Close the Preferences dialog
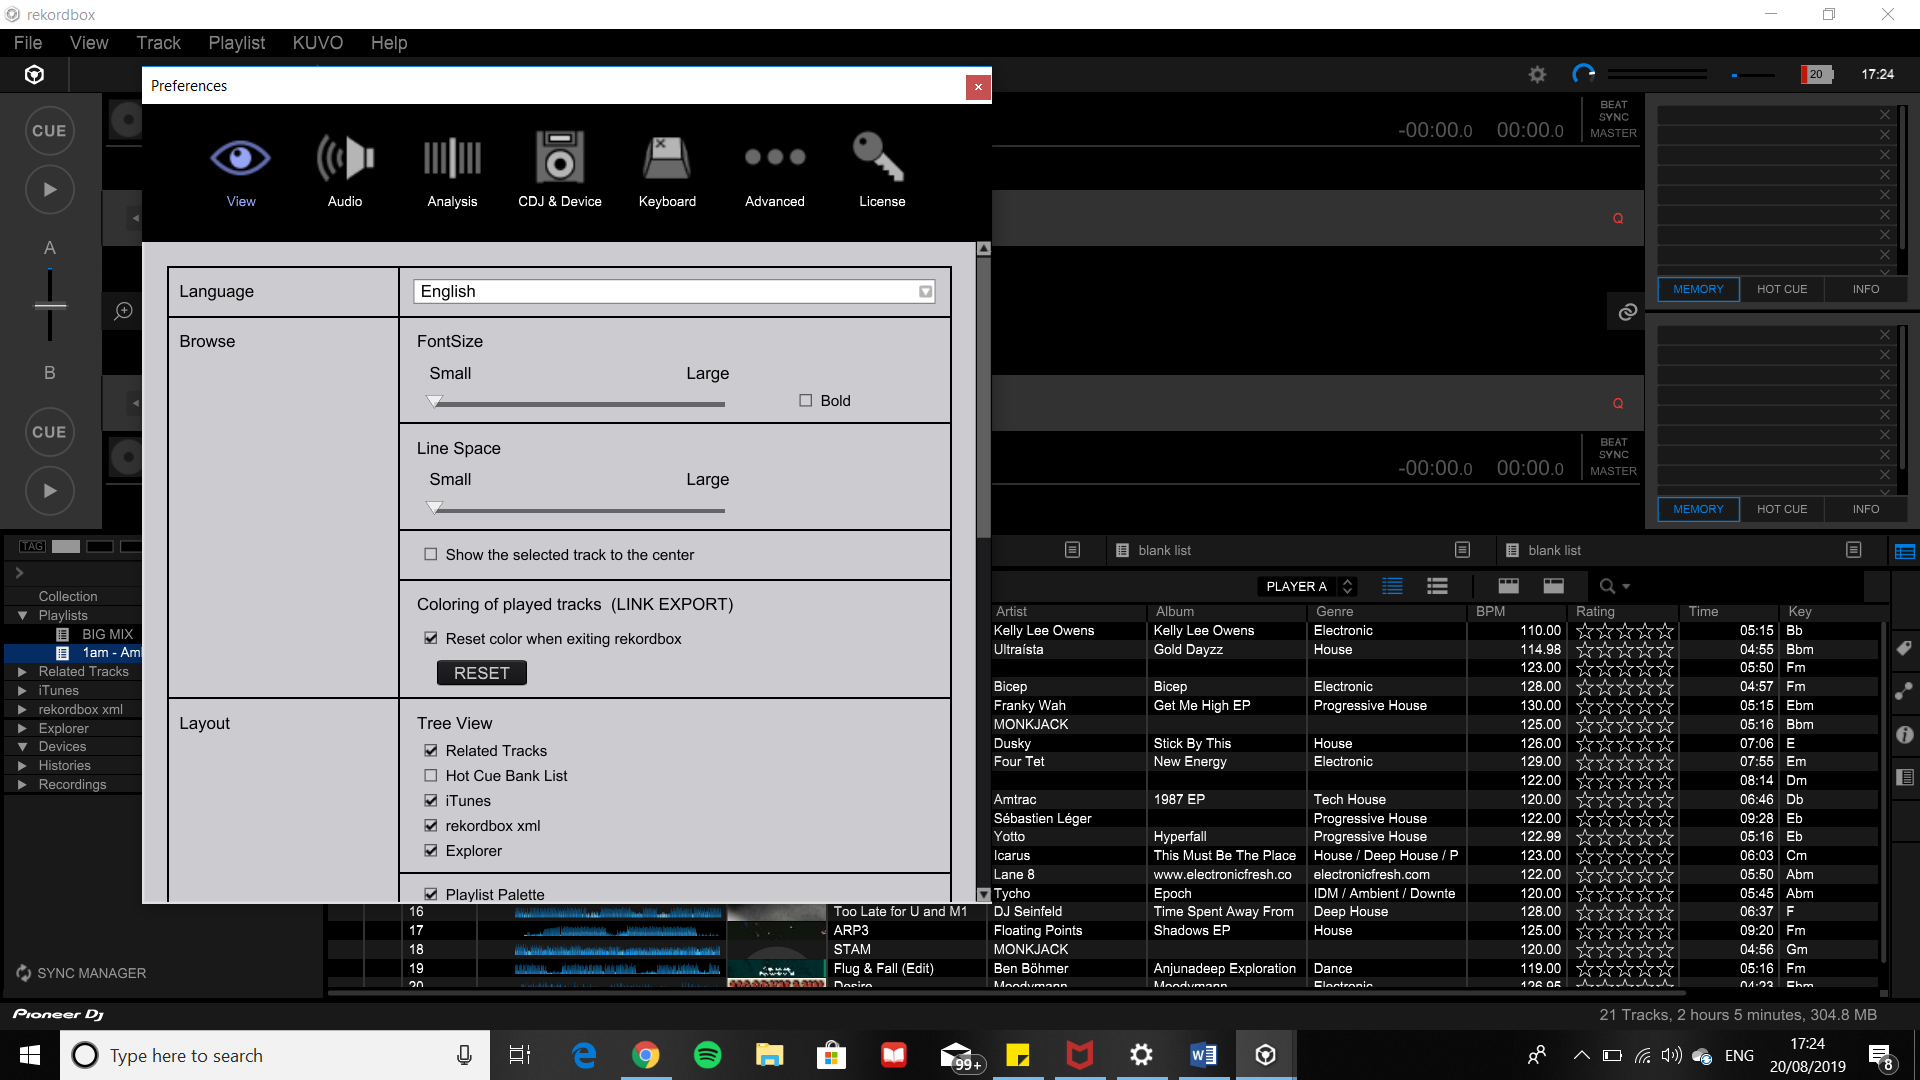 click(x=978, y=87)
